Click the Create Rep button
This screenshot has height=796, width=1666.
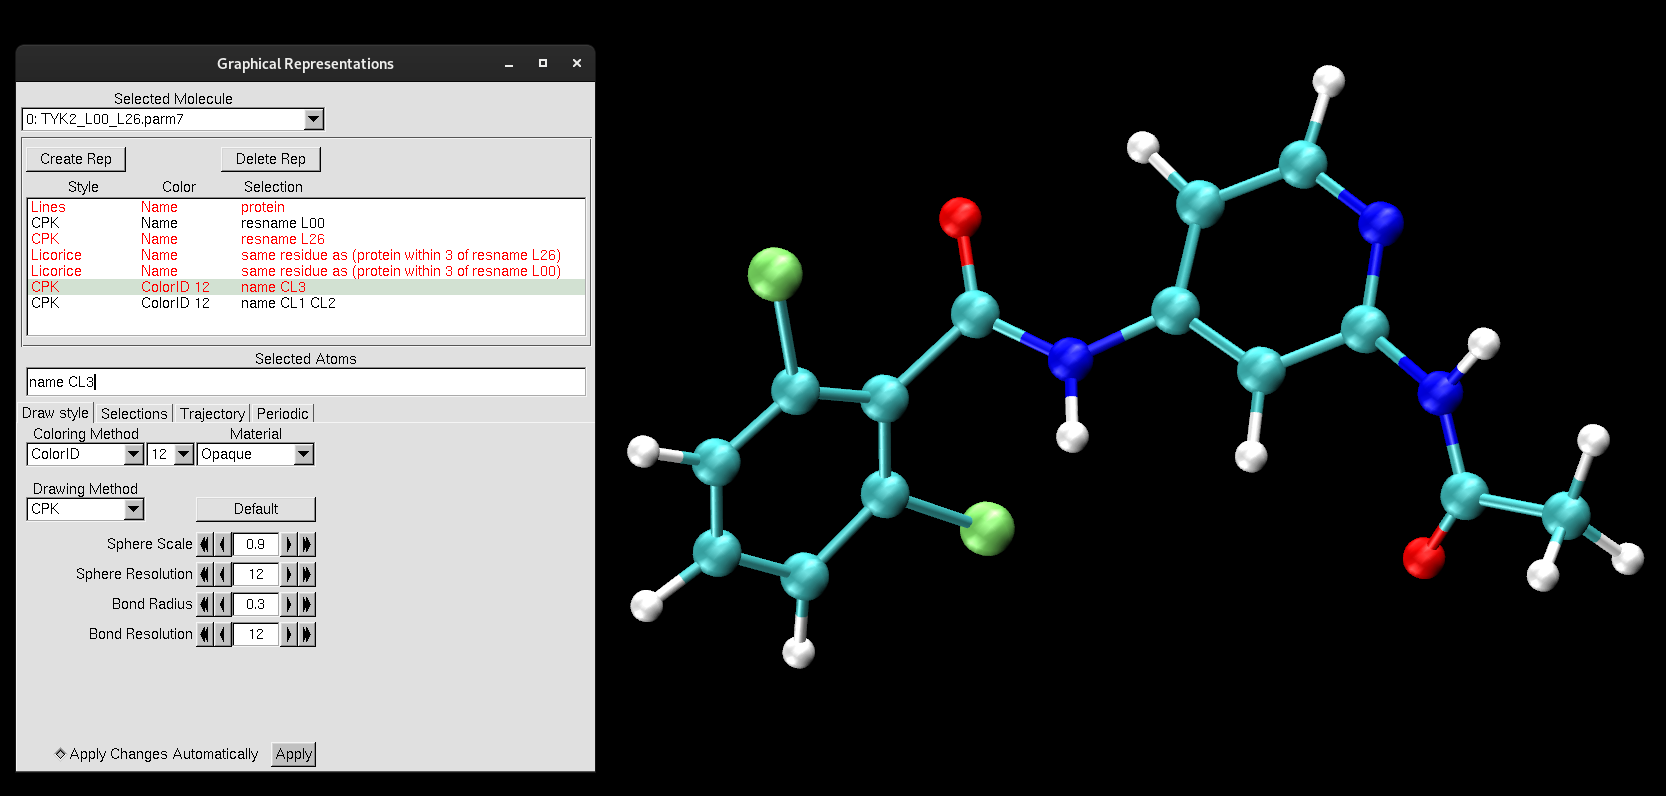pyautogui.click(x=76, y=159)
